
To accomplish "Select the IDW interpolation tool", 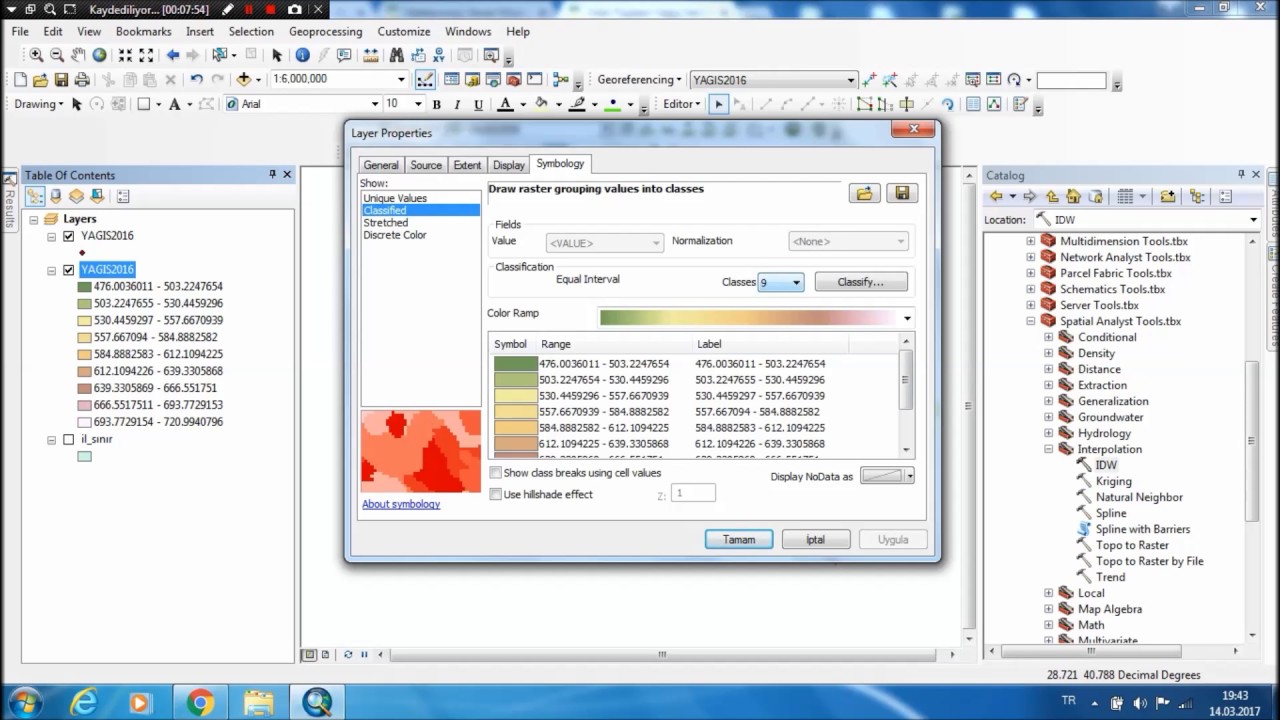I will pyautogui.click(x=1105, y=465).
